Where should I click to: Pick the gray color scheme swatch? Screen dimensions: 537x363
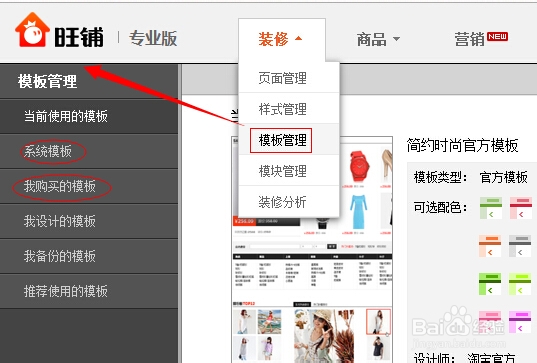tap(520, 246)
